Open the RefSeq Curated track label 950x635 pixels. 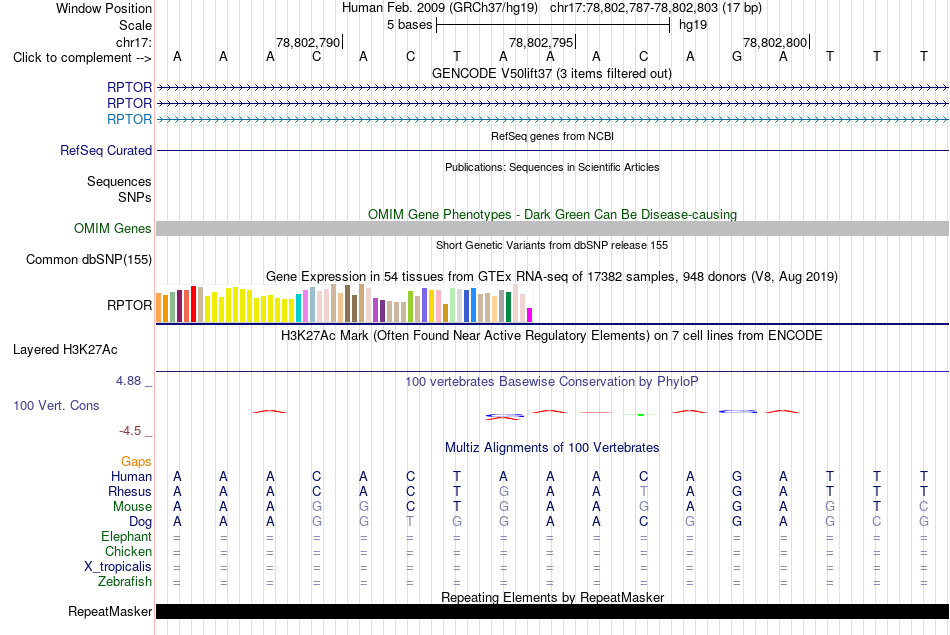(x=106, y=150)
